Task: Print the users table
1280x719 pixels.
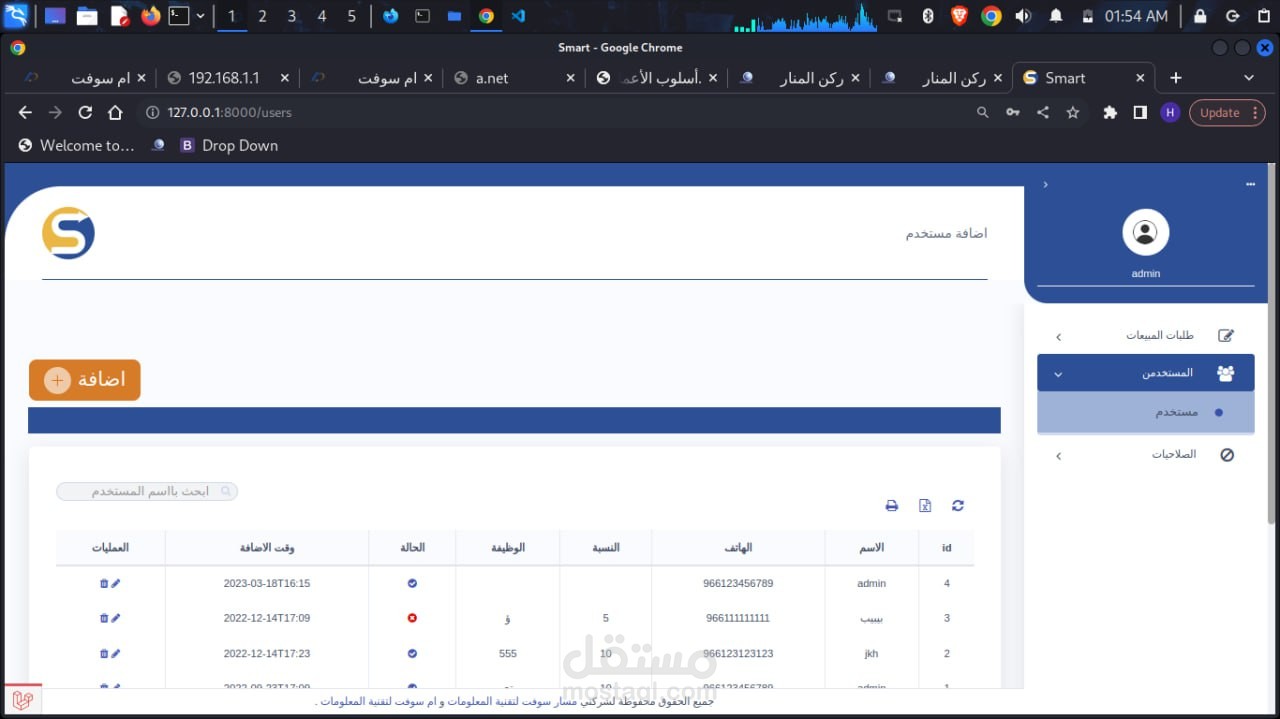Action: point(892,506)
